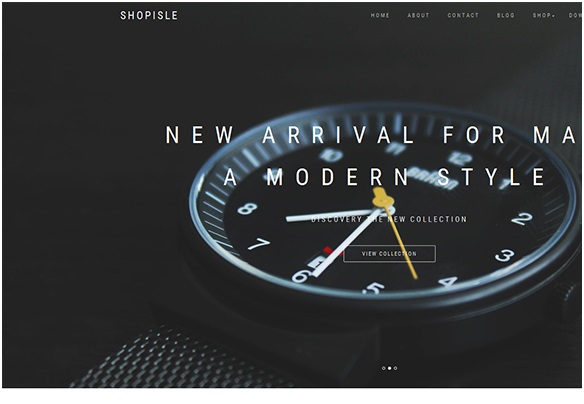
Task: Click the View Collection button
Action: [389, 254]
